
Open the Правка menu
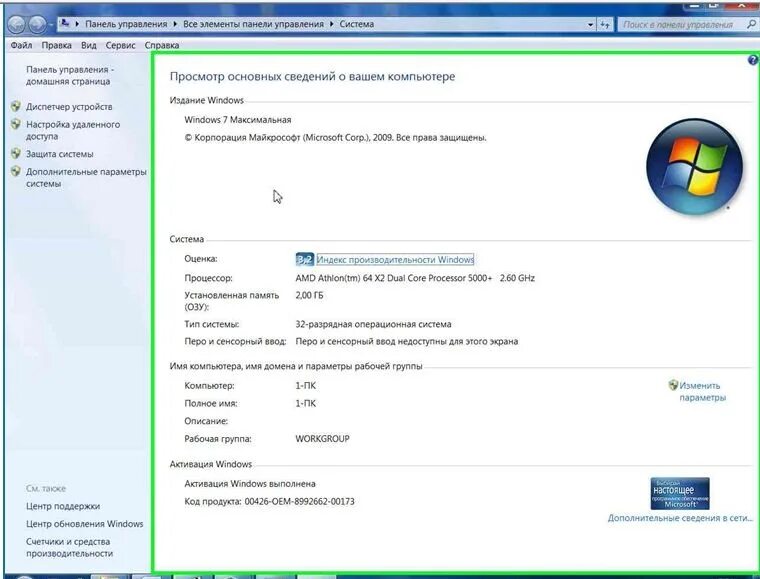click(57, 45)
